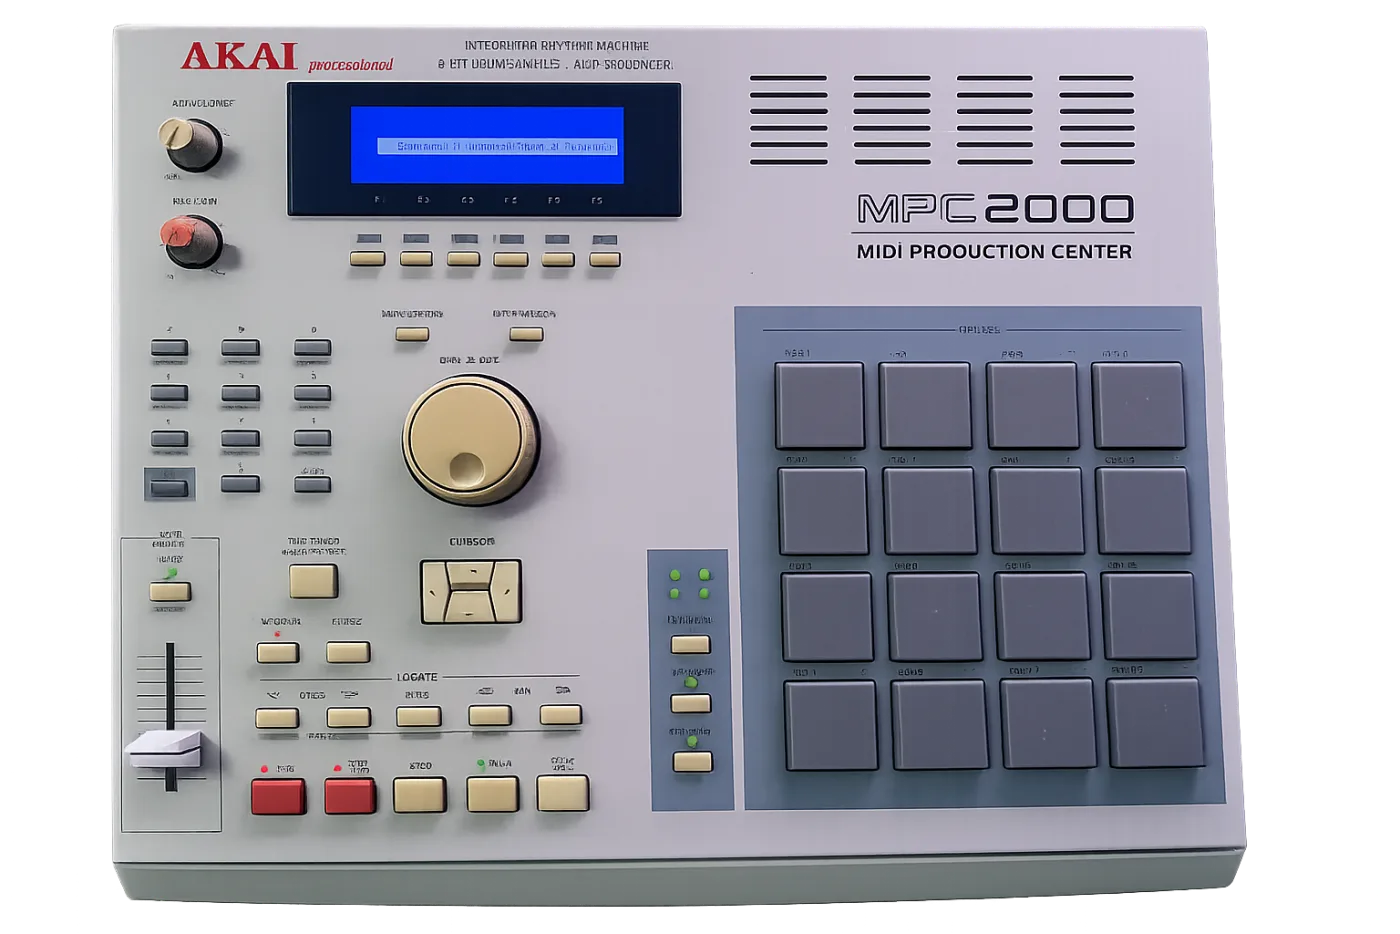Click the fourth button in the LOCATE row
This screenshot has width=1400, height=934.
[490, 715]
